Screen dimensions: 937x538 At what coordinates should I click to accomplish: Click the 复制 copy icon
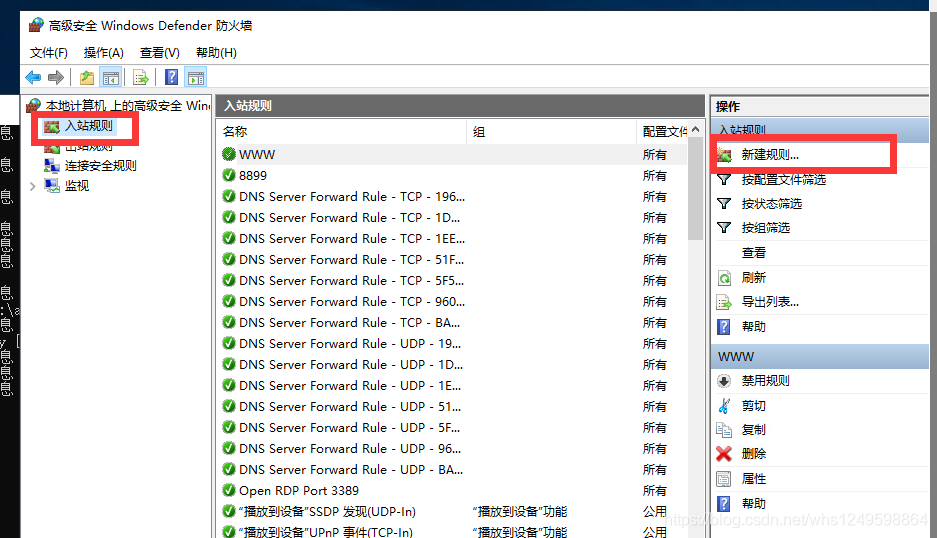click(724, 430)
